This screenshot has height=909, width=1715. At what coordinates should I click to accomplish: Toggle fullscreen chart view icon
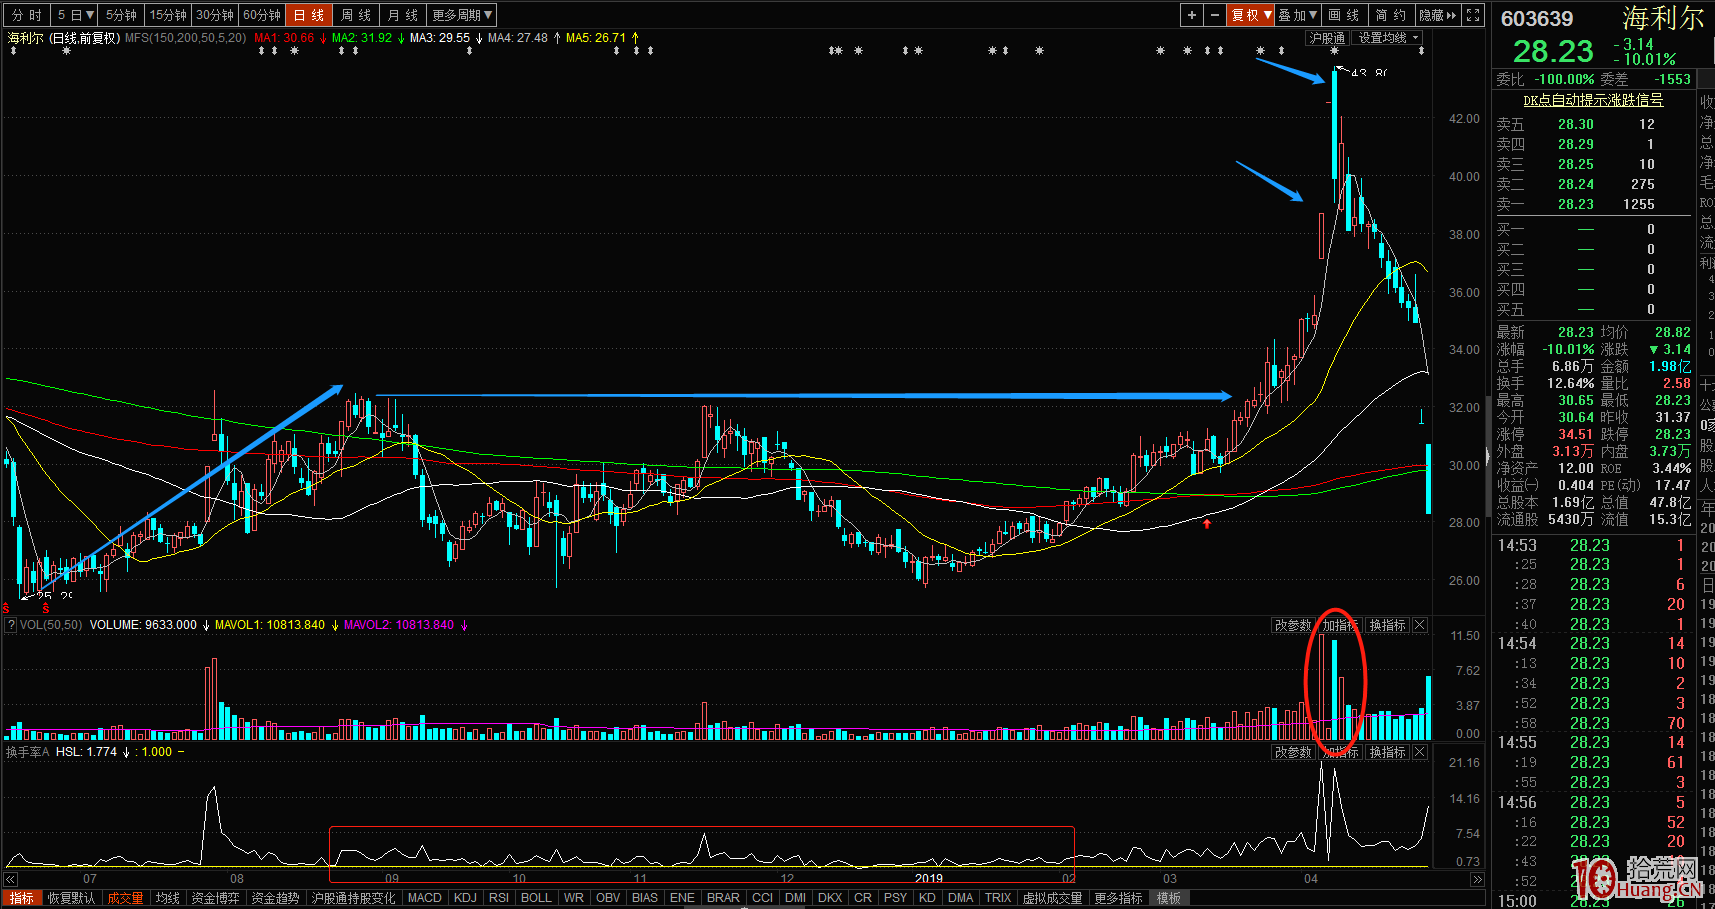click(x=1473, y=15)
